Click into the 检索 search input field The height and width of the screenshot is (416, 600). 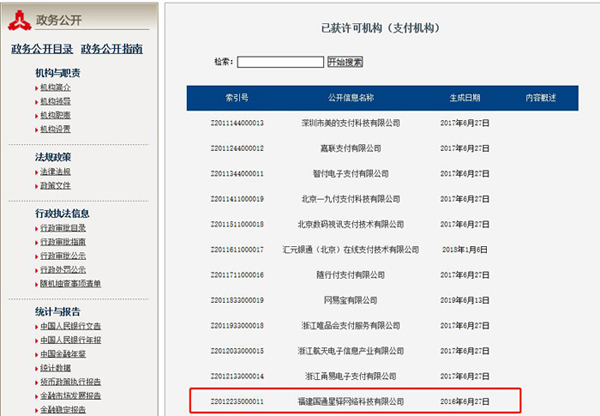(280, 62)
